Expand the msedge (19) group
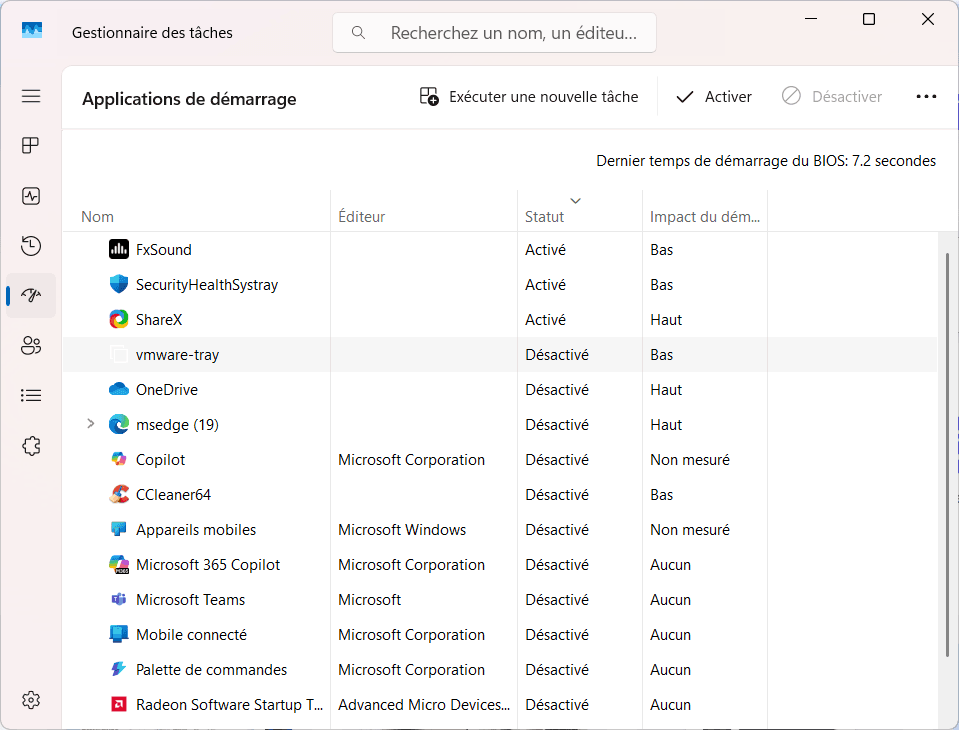 pos(91,424)
